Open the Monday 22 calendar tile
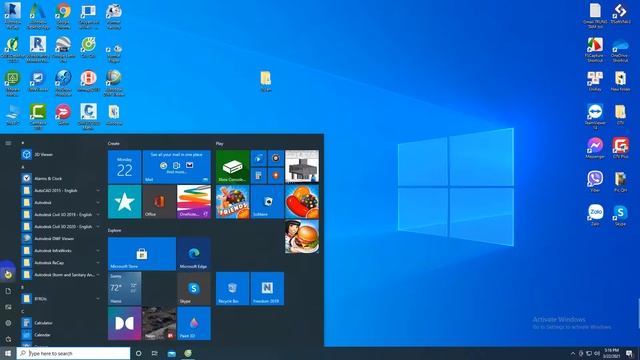The height and width of the screenshot is (360, 640). tap(124, 167)
